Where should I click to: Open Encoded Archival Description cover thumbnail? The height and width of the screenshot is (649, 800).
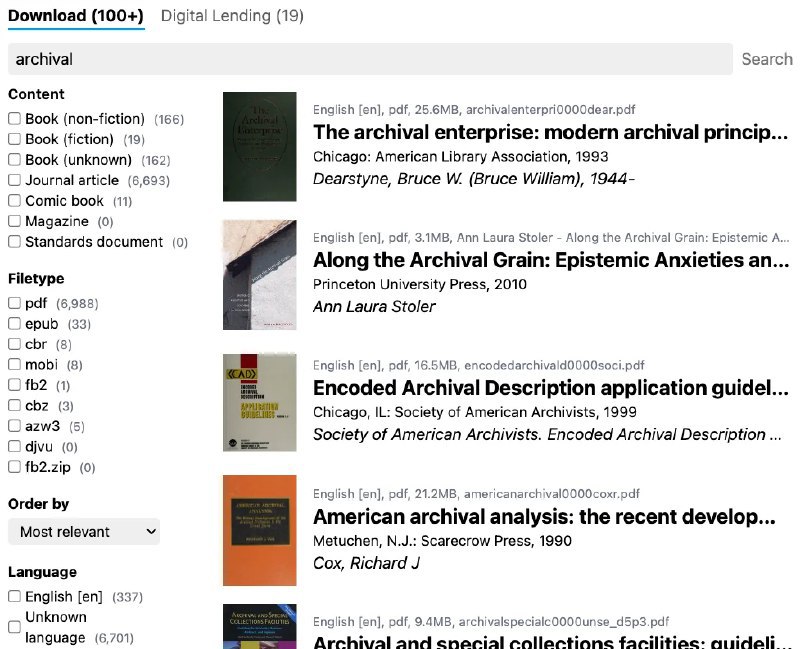(259, 402)
